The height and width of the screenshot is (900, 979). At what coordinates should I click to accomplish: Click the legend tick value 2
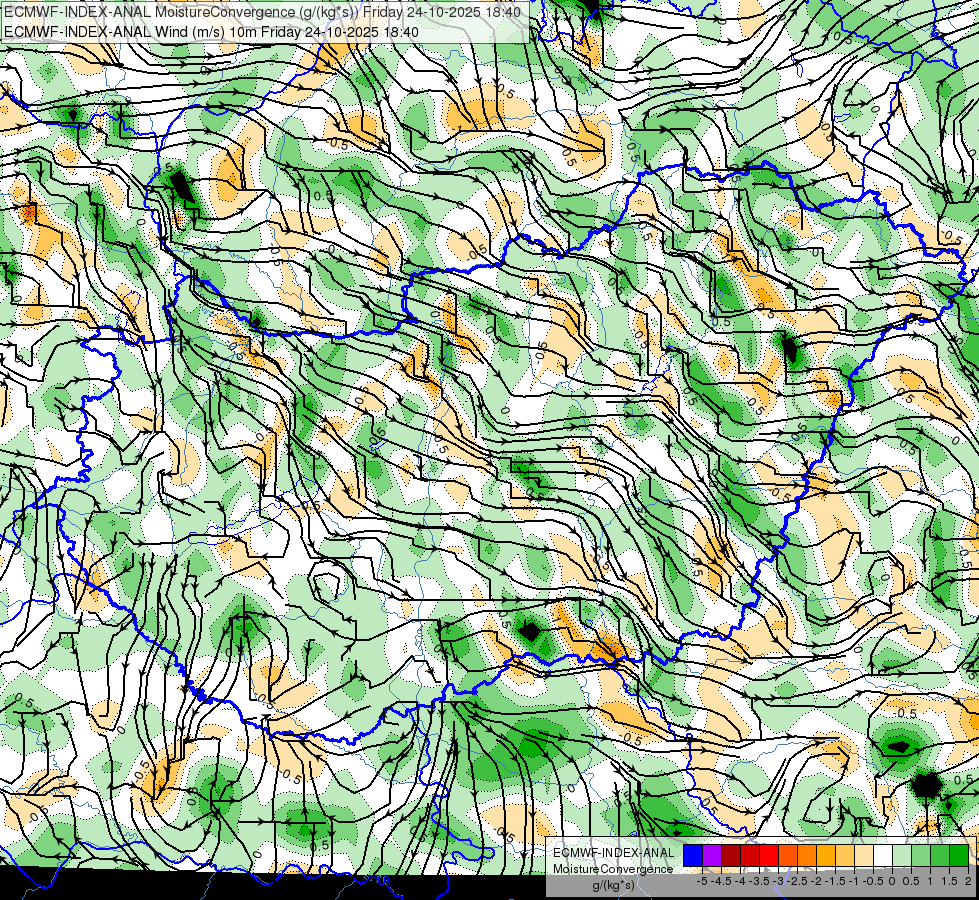[x=968, y=881]
